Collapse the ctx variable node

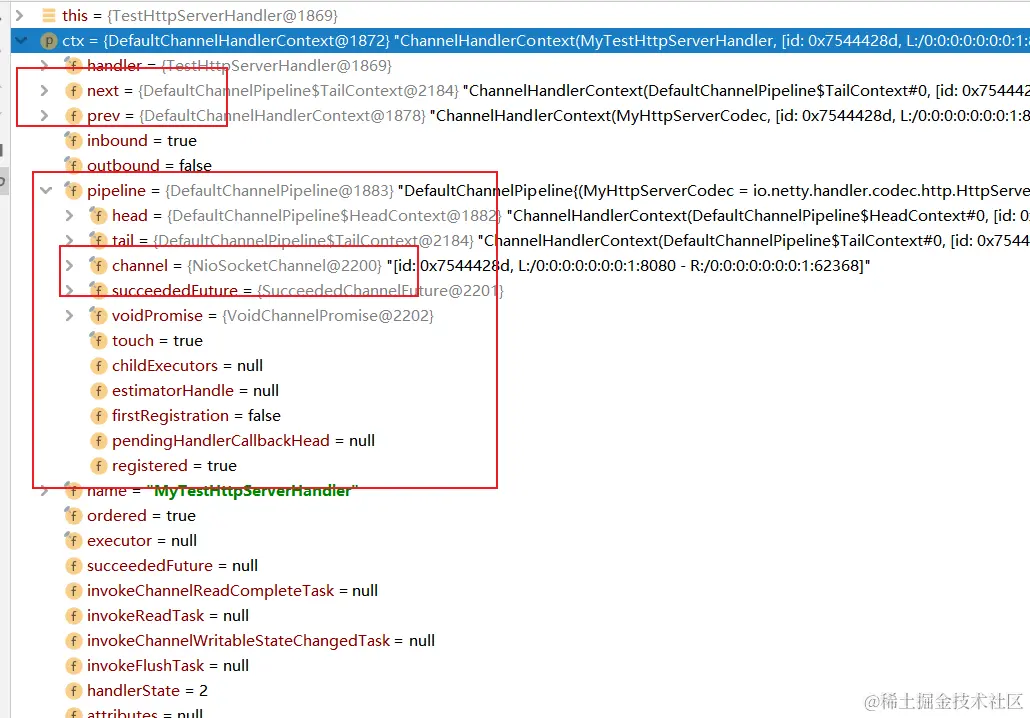[x=21, y=41]
